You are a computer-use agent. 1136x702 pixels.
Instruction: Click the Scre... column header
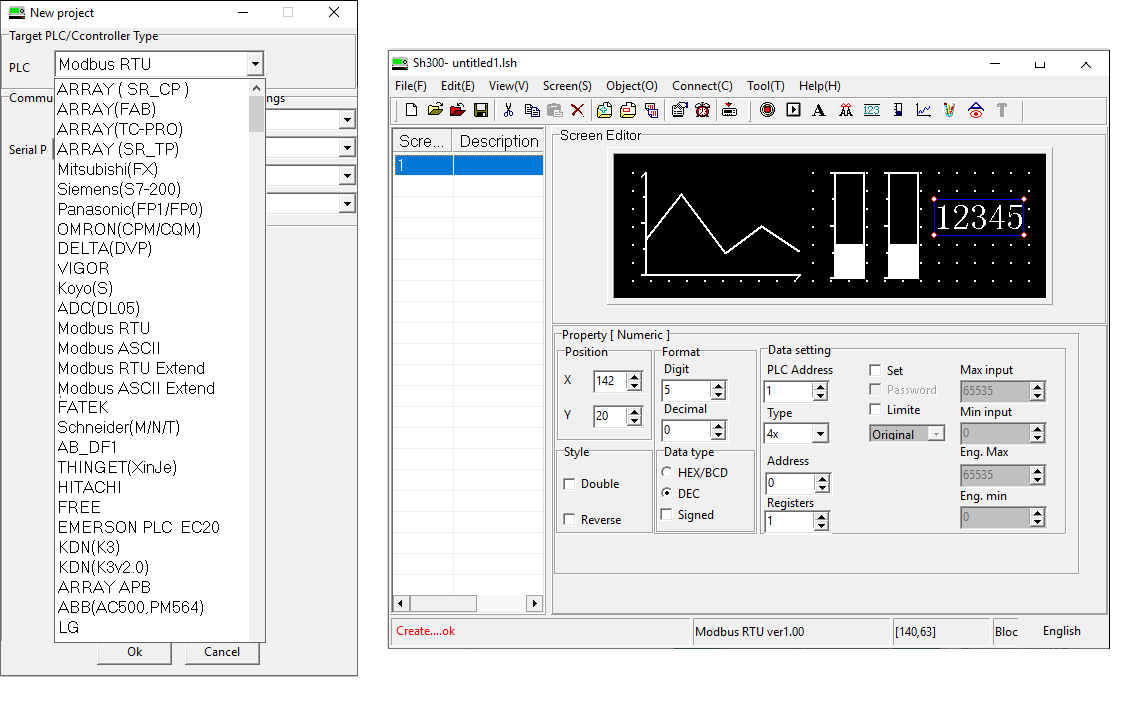pos(422,141)
